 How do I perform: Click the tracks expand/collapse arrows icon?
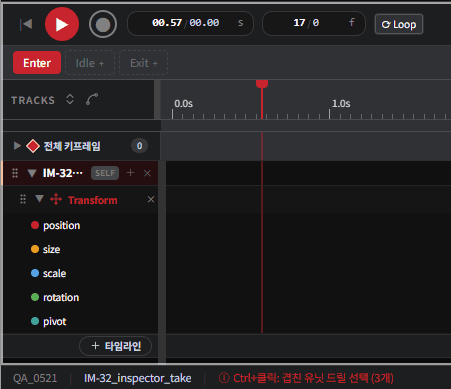(70, 99)
